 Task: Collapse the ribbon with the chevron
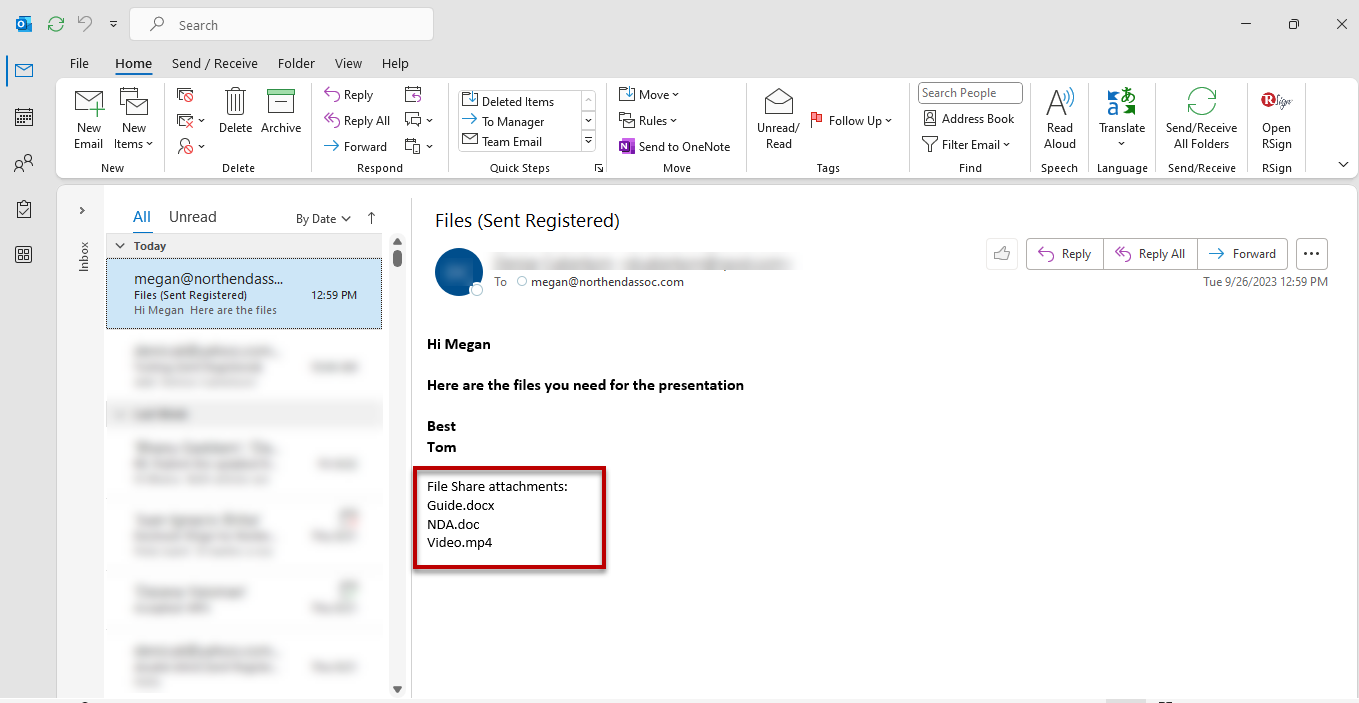coord(1343,164)
